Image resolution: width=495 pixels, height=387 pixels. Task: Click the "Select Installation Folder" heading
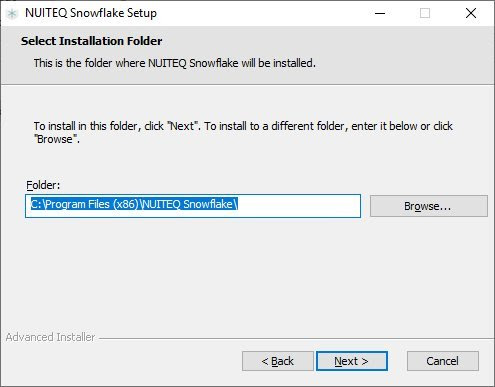pos(92,41)
